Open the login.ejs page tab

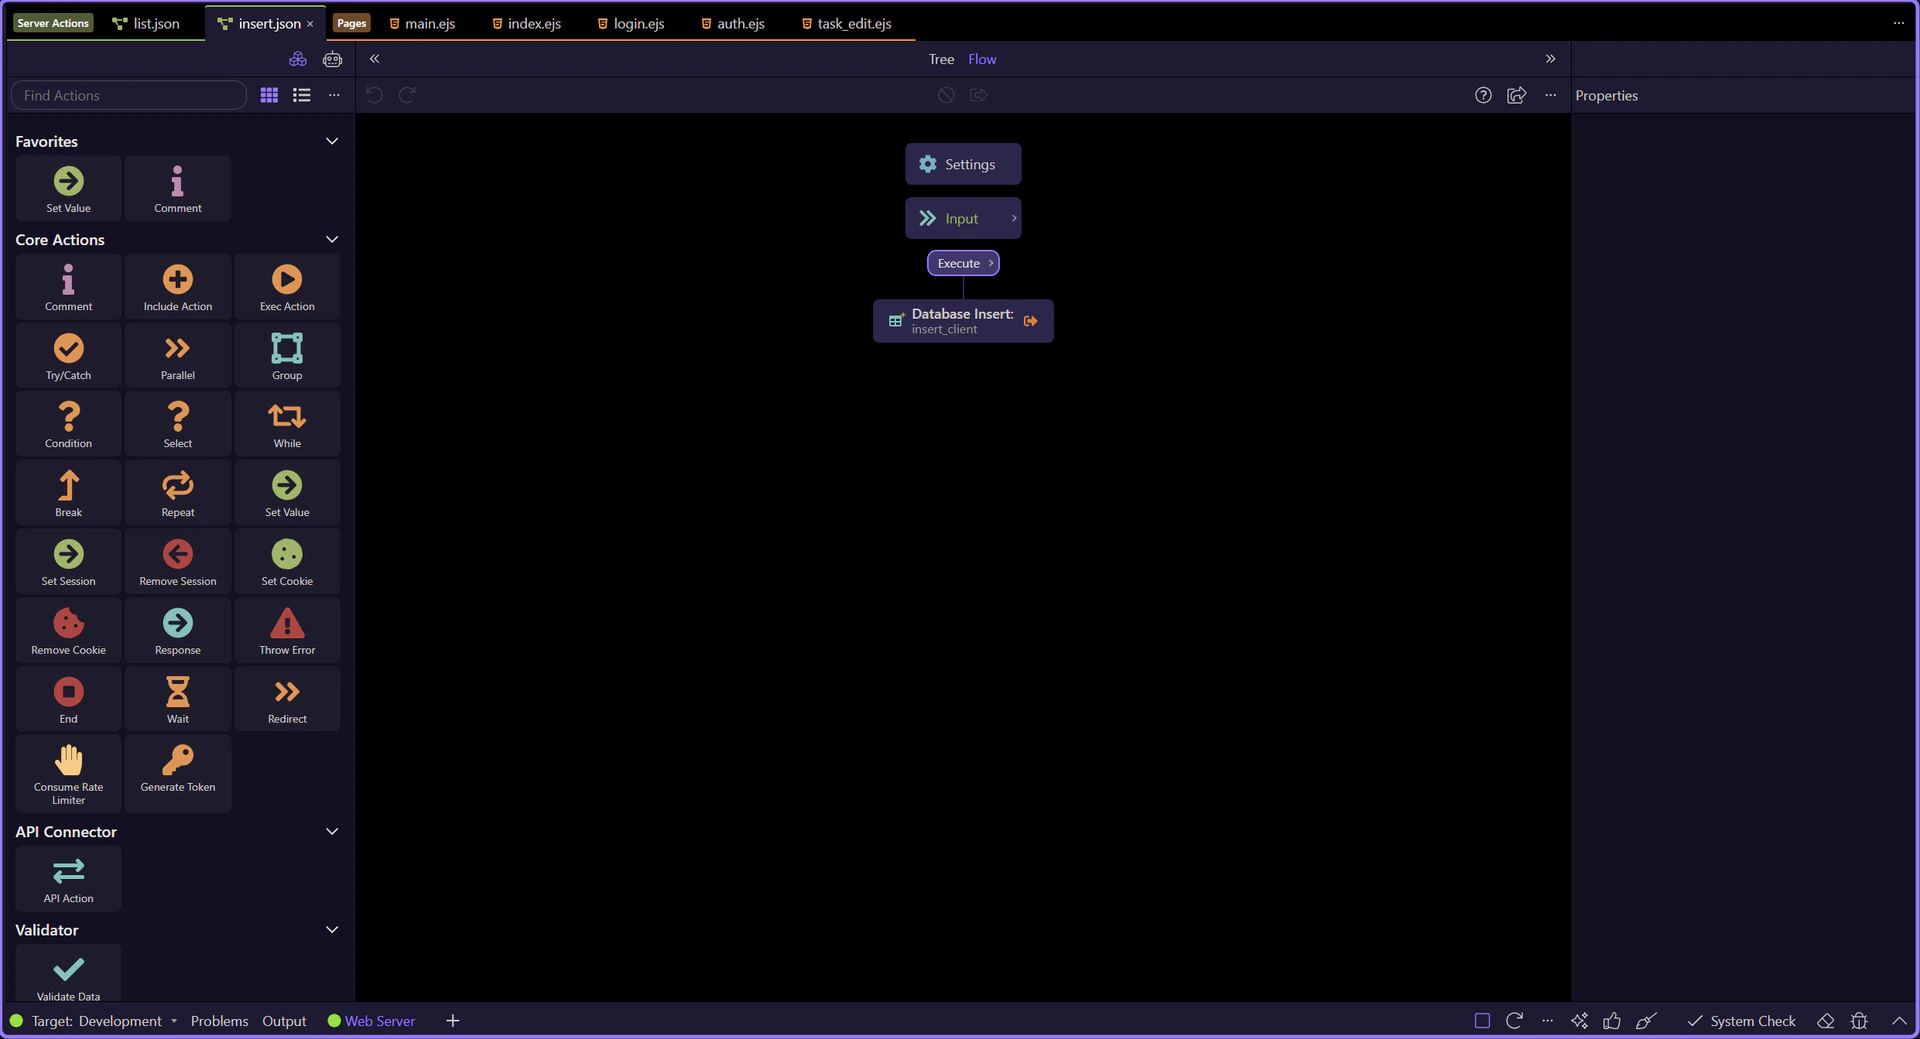point(631,23)
